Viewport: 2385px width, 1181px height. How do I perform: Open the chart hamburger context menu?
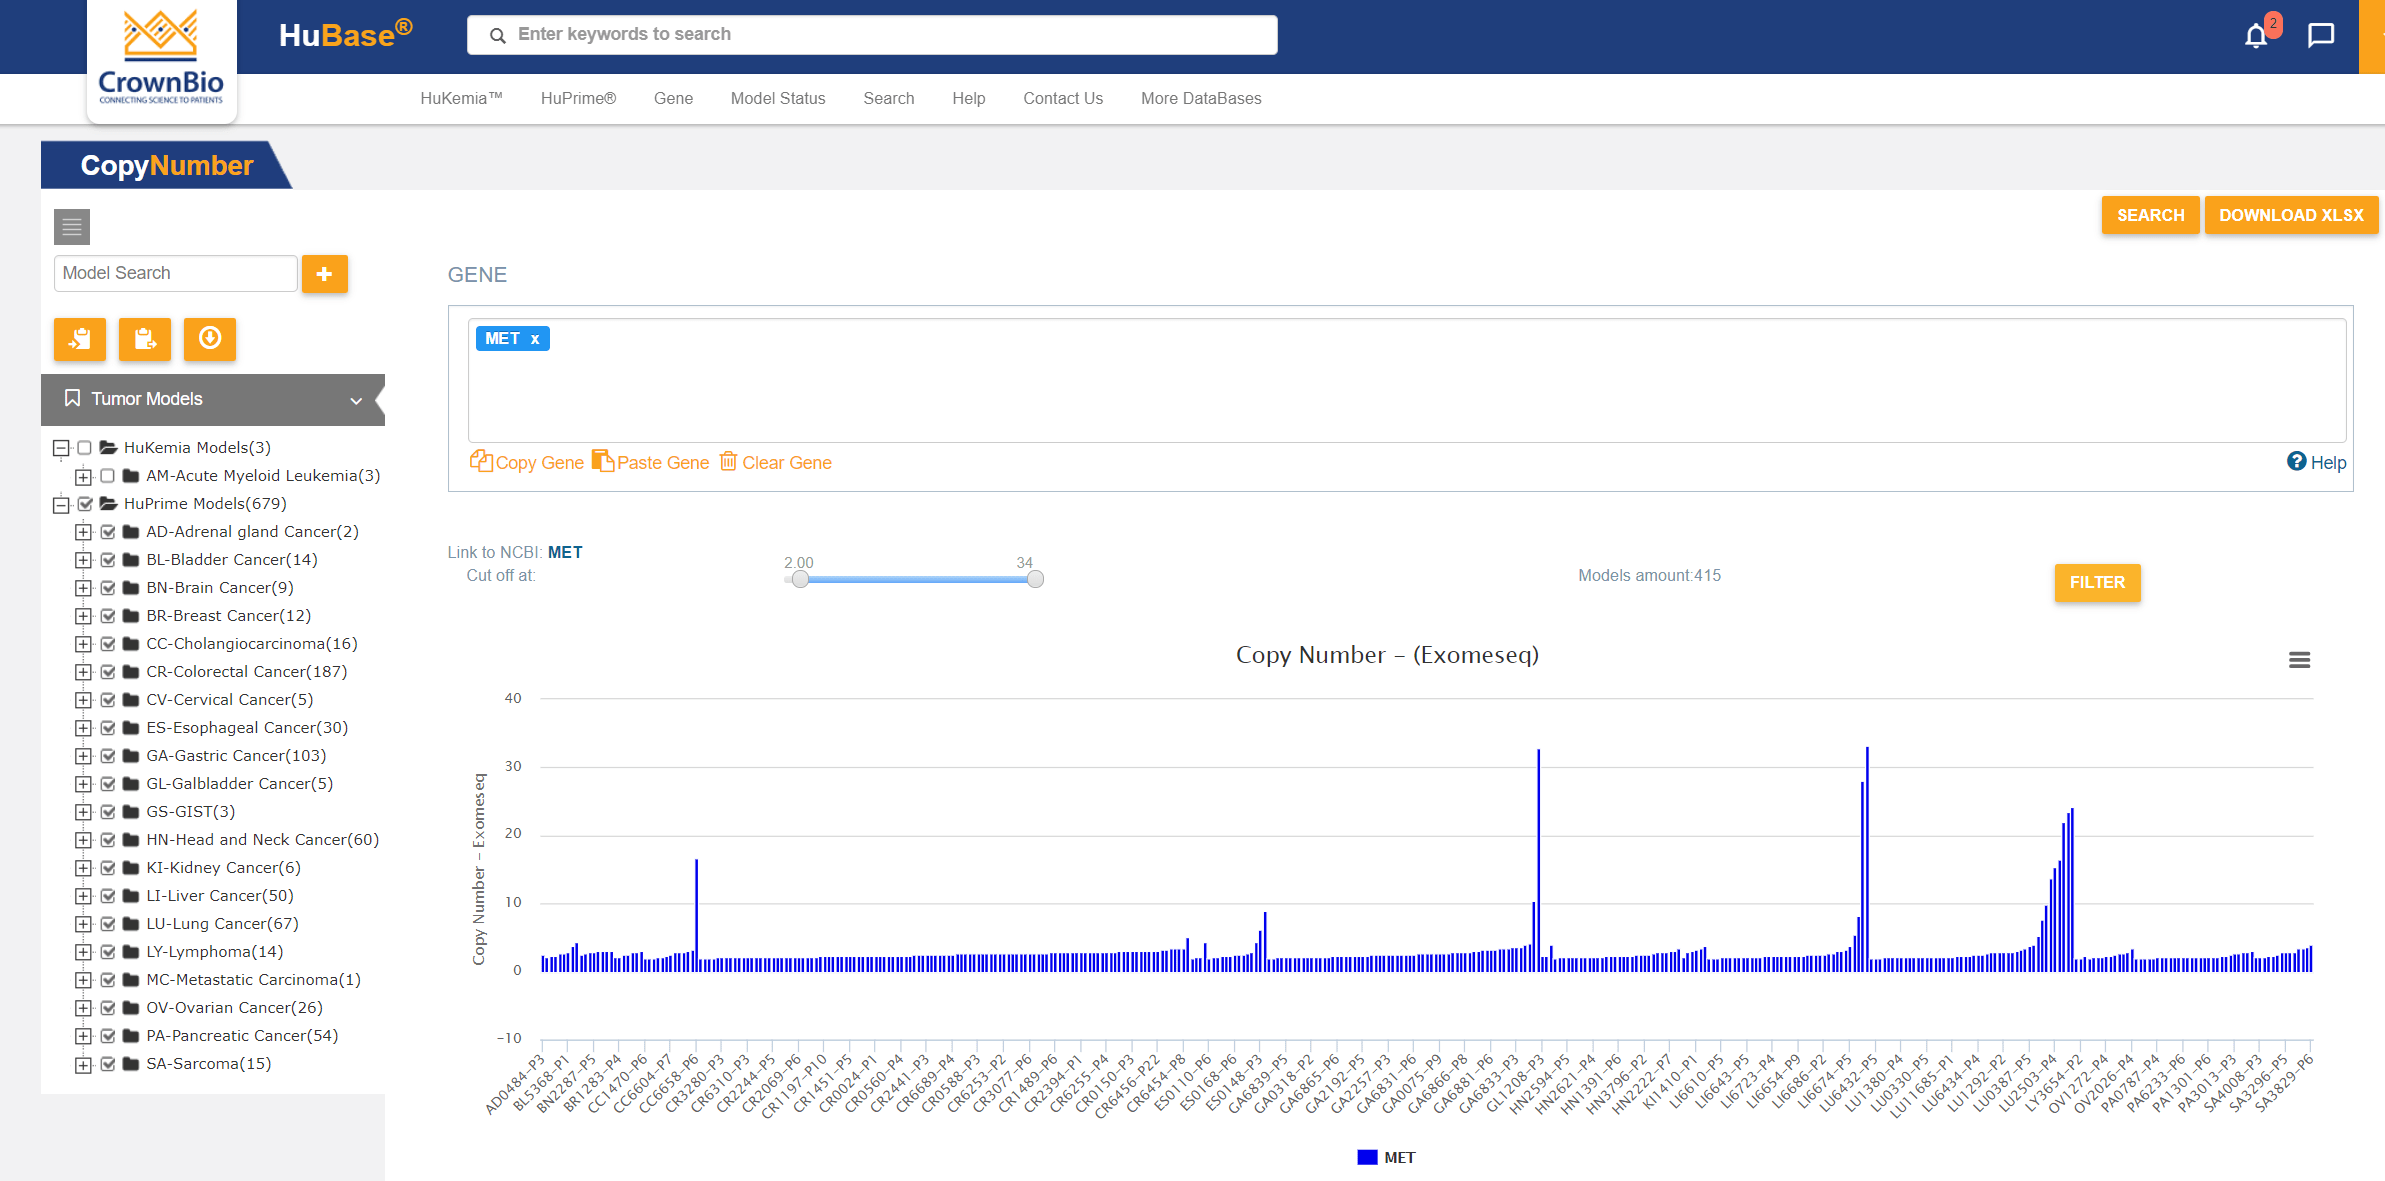click(2299, 660)
